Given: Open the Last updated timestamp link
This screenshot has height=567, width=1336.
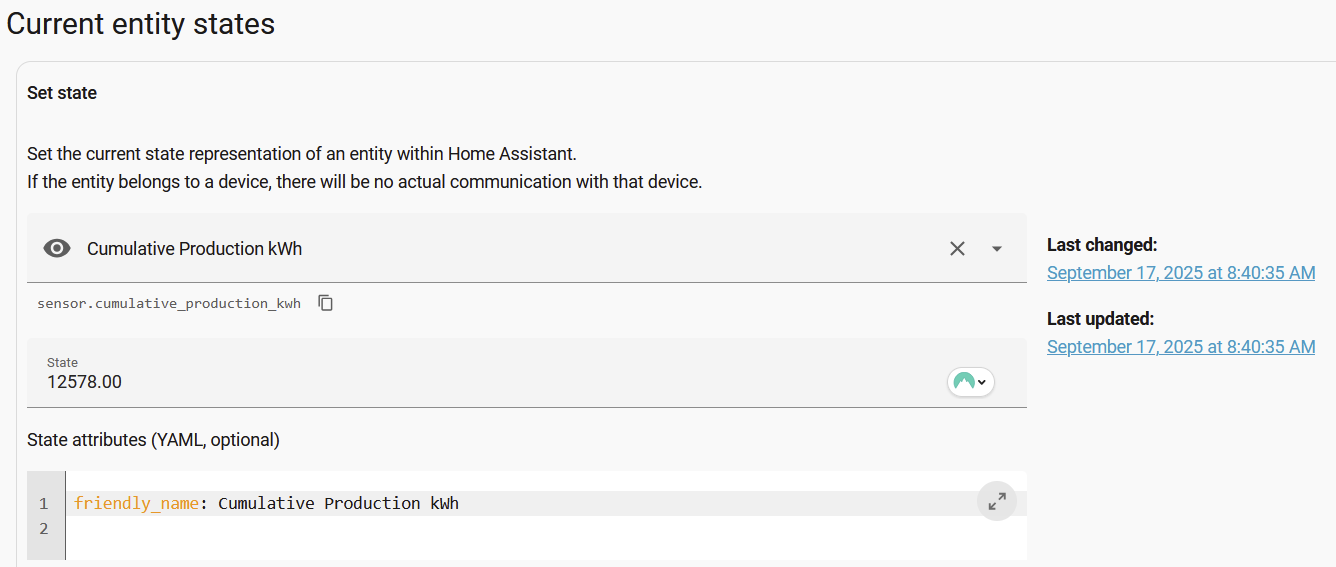Looking at the screenshot, I should click(x=1180, y=347).
